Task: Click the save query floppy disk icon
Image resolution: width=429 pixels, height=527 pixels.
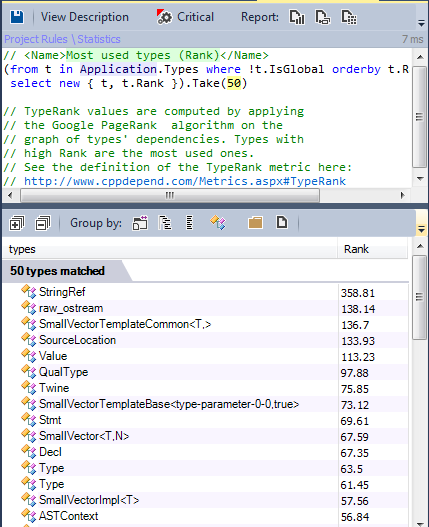Action: 17,17
